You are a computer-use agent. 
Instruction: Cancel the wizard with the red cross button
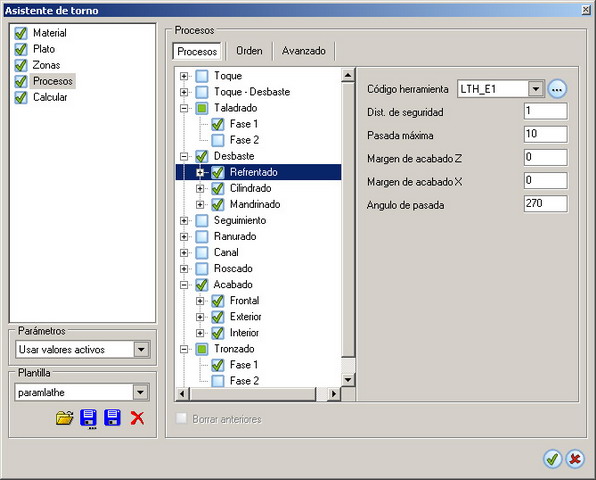(x=575, y=459)
